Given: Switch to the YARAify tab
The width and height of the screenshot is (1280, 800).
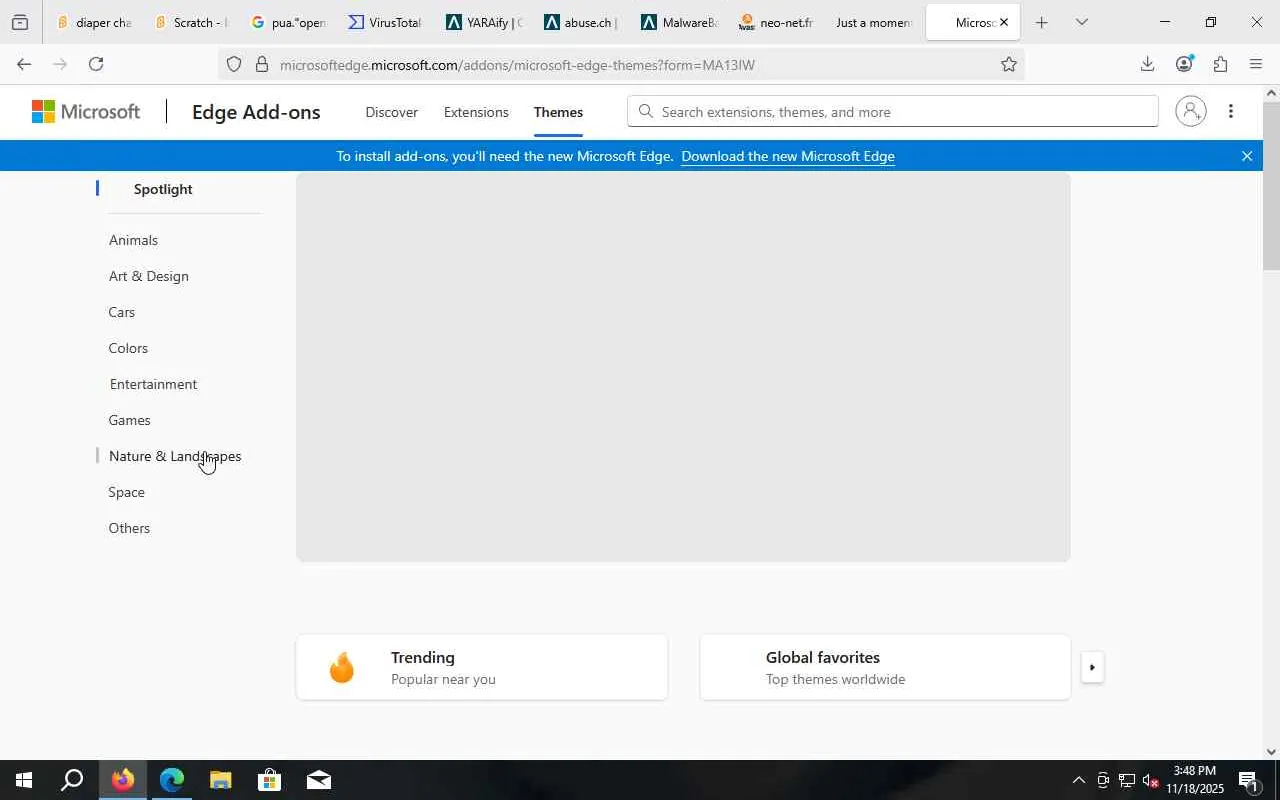Looking at the screenshot, I should click(483, 22).
